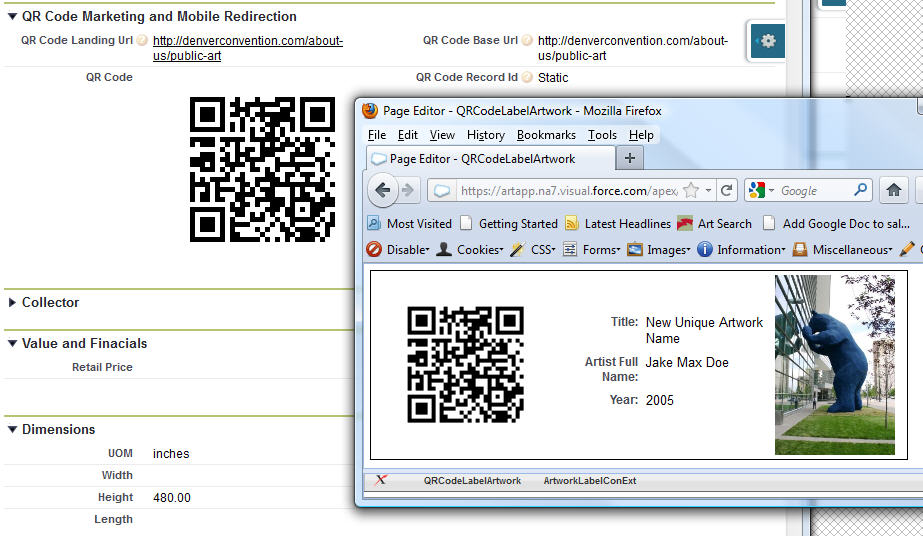Viewport: 923px width, 536px height.
Task: Reload the page with the refresh icon
Action: (x=727, y=190)
